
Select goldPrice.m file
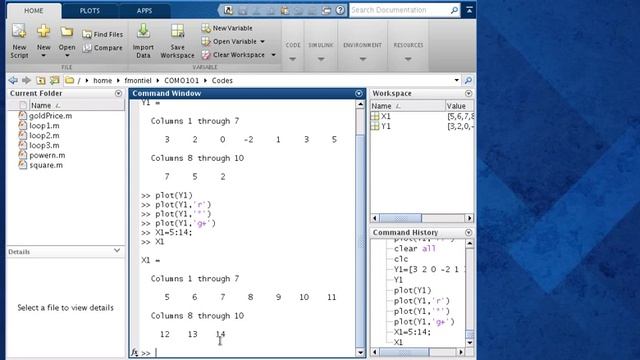[x=51, y=116]
